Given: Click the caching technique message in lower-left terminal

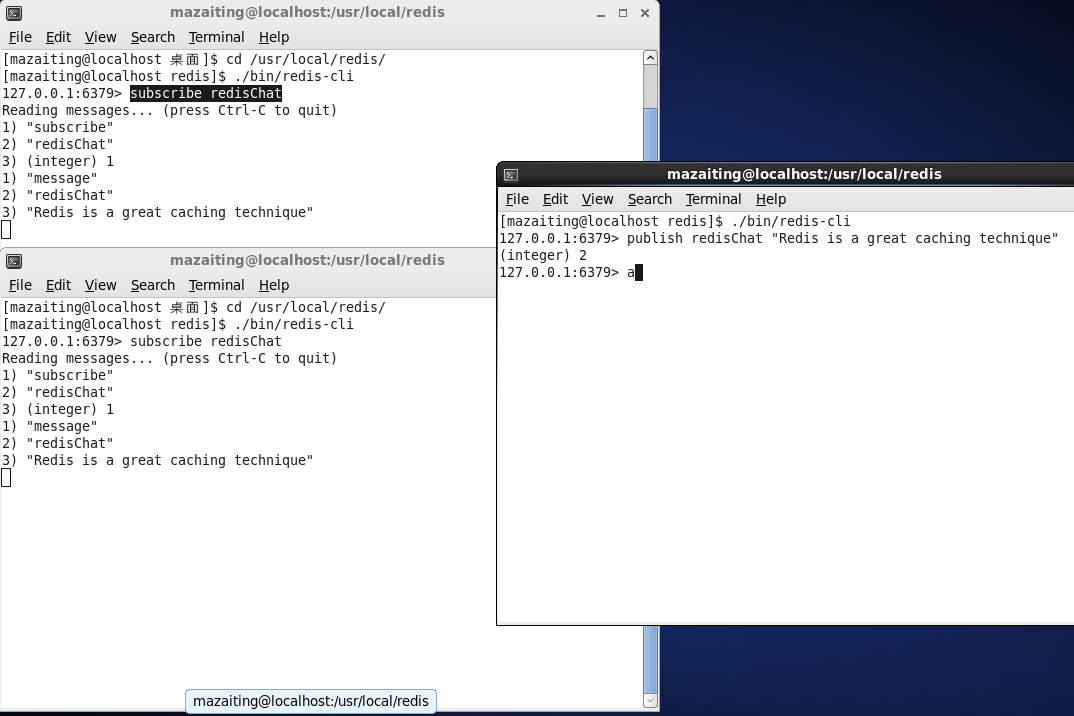Looking at the screenshot, I should [158, 460].
